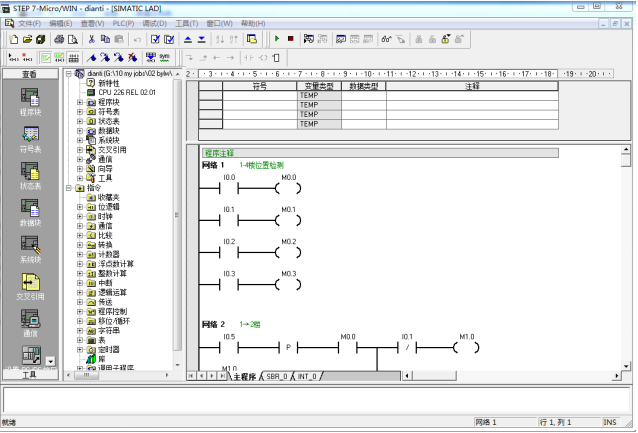
Task: Select the I0.0 contact in network 1
Action: 229,188
